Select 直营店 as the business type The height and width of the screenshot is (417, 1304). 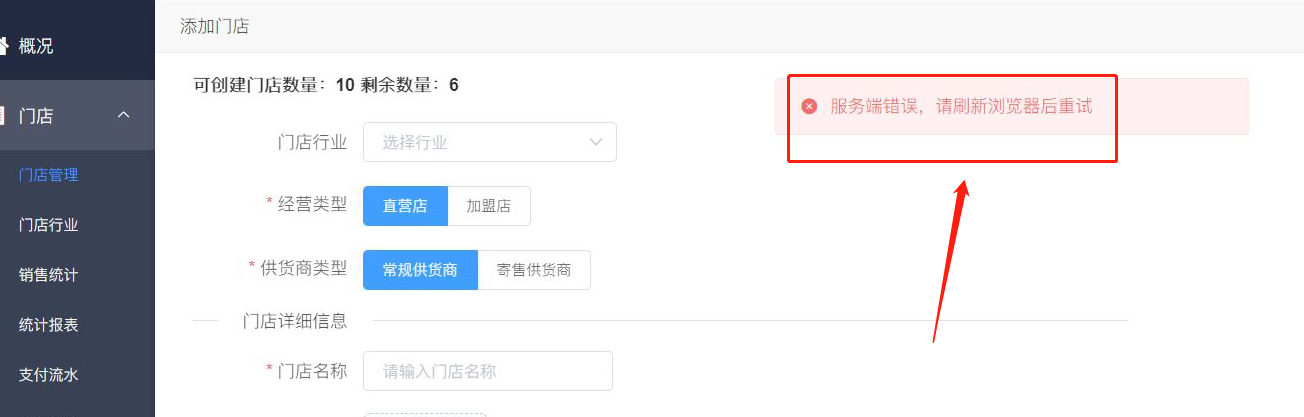click(405, 206)
